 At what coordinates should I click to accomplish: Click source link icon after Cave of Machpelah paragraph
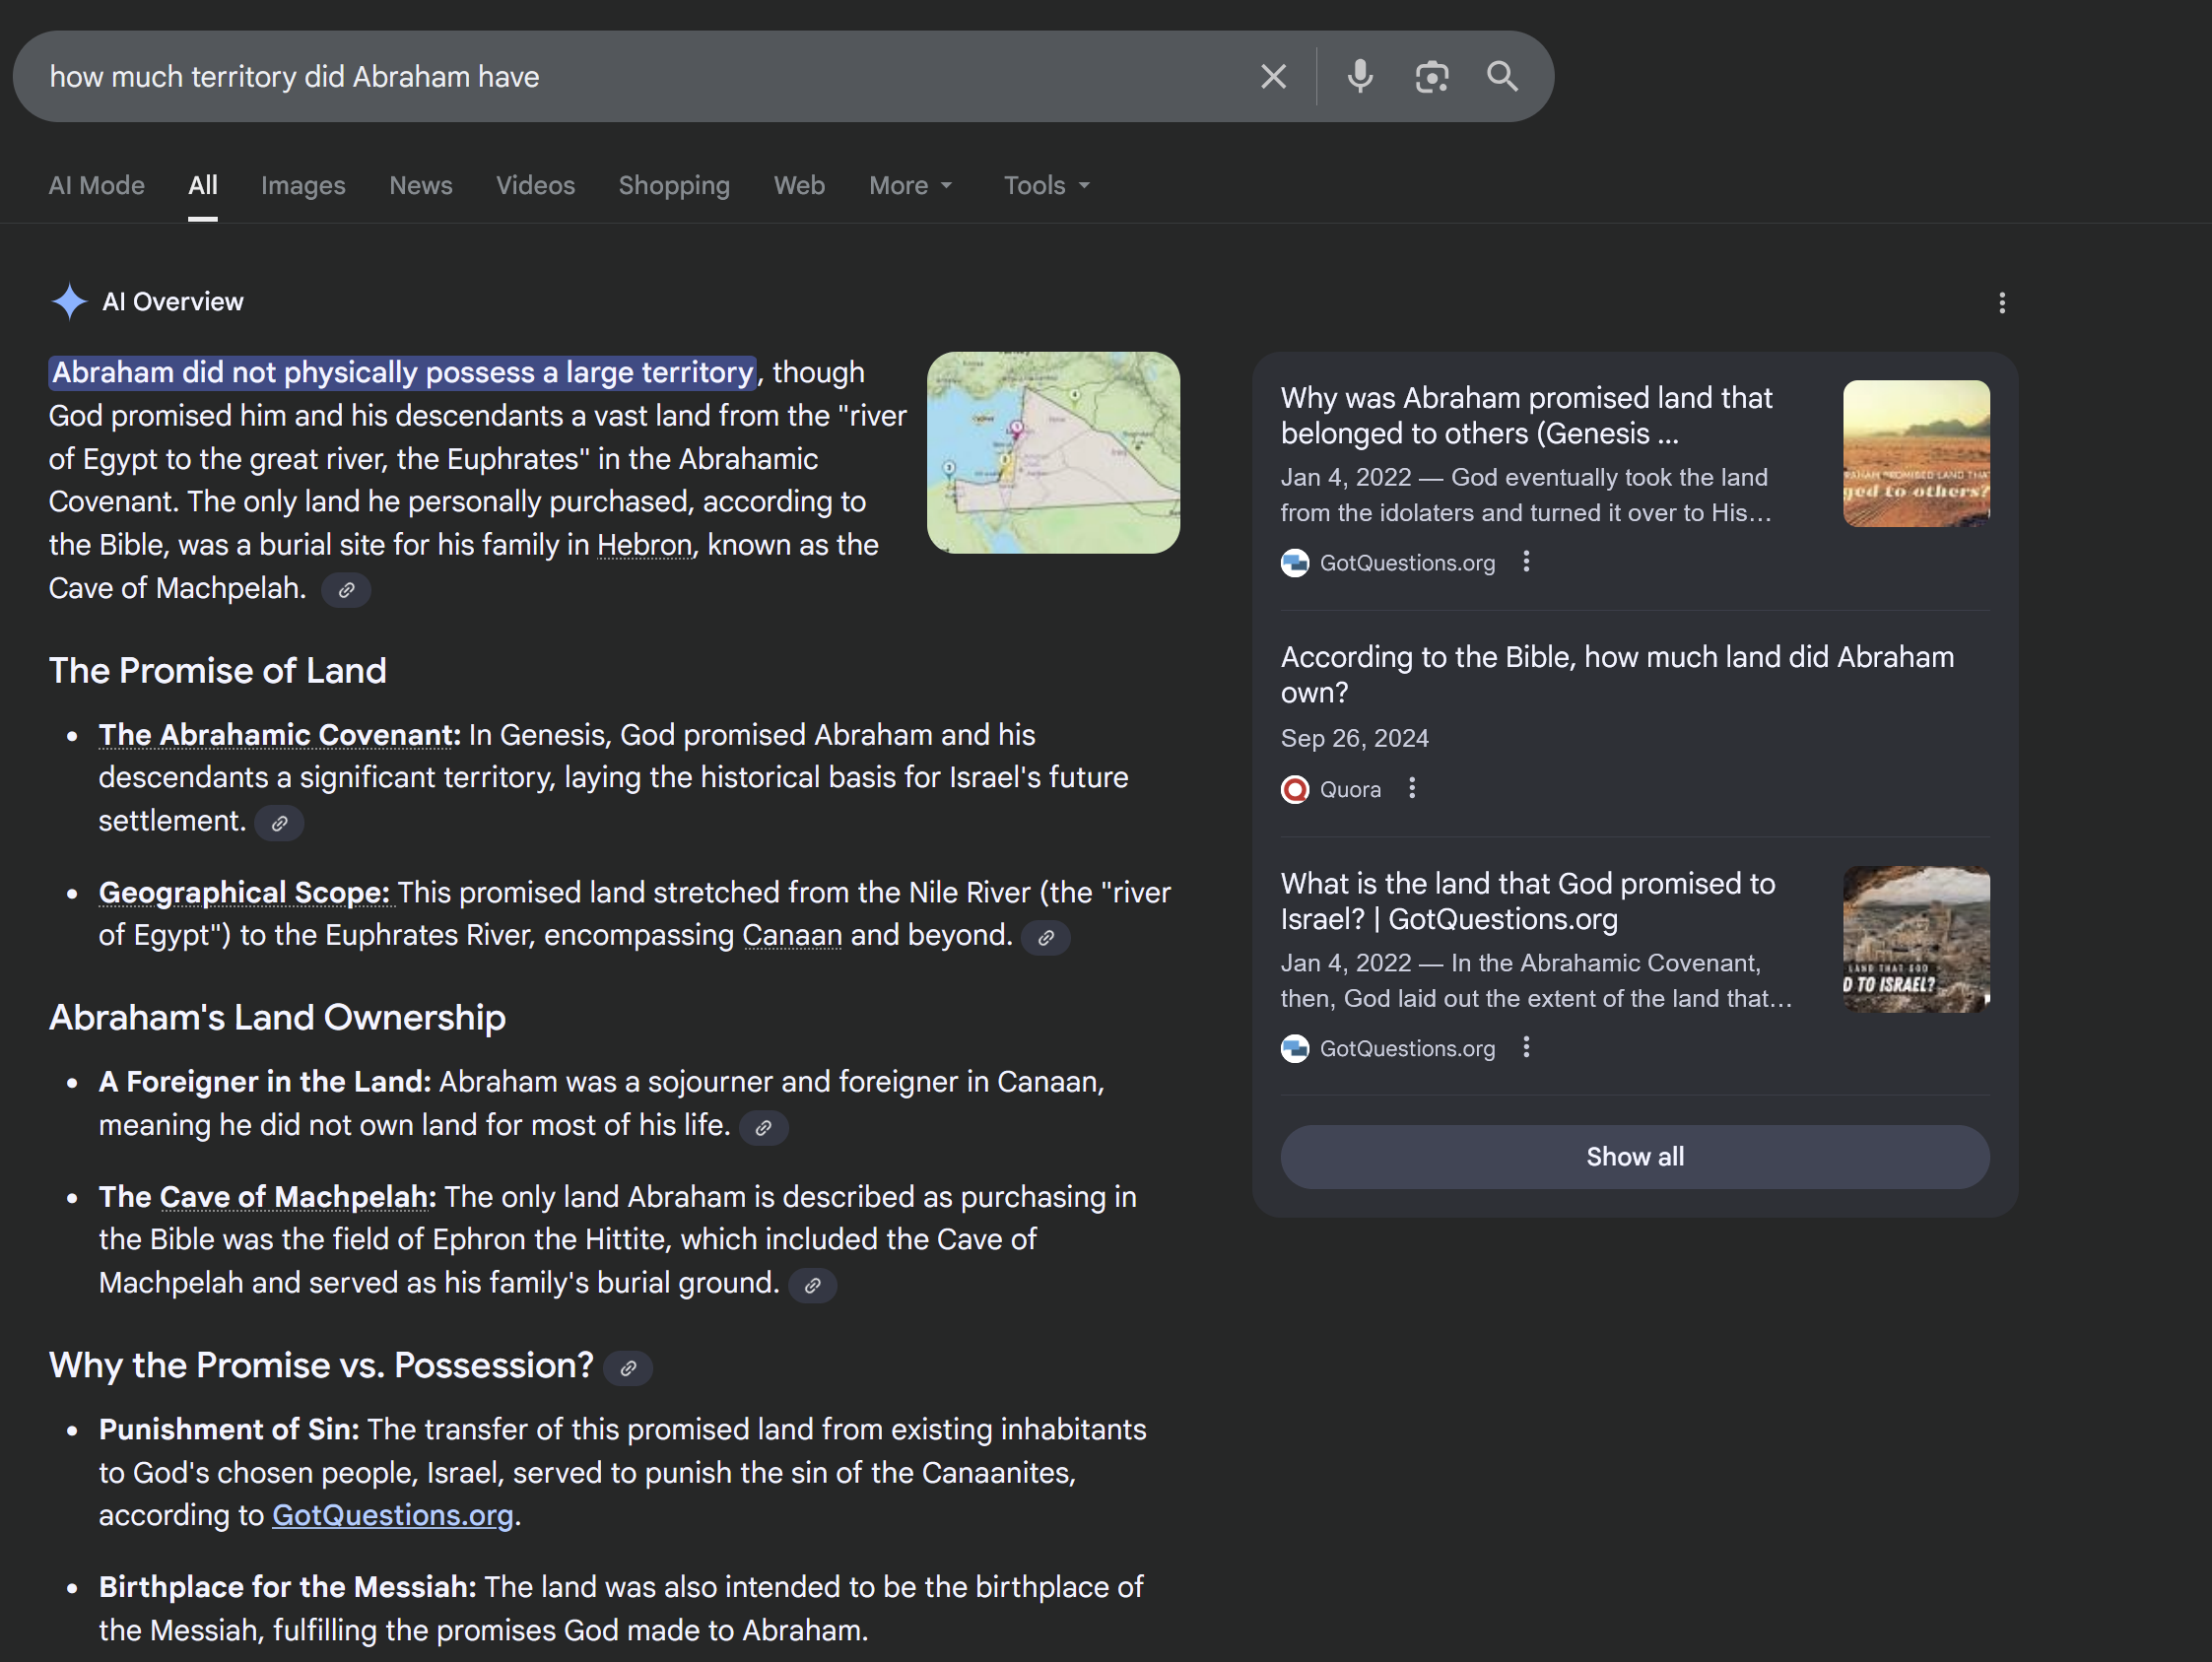pyautogui.click(x=346, y=590)
